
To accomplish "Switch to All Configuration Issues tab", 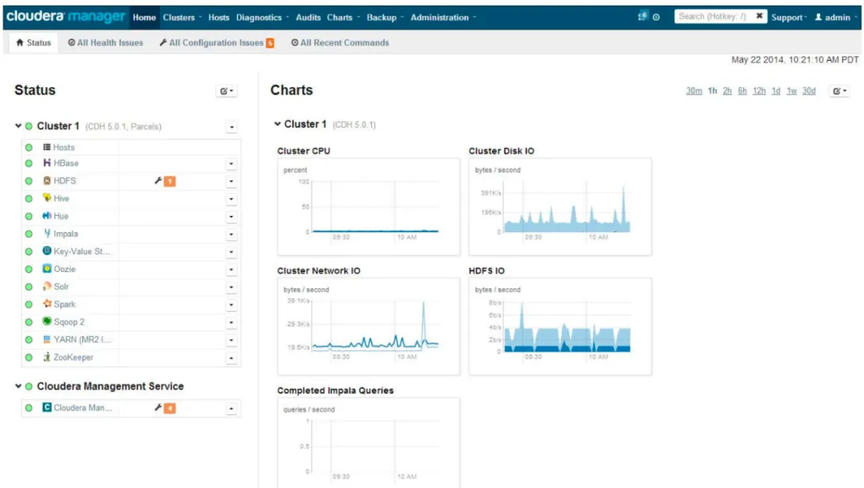I will point(217,42).
